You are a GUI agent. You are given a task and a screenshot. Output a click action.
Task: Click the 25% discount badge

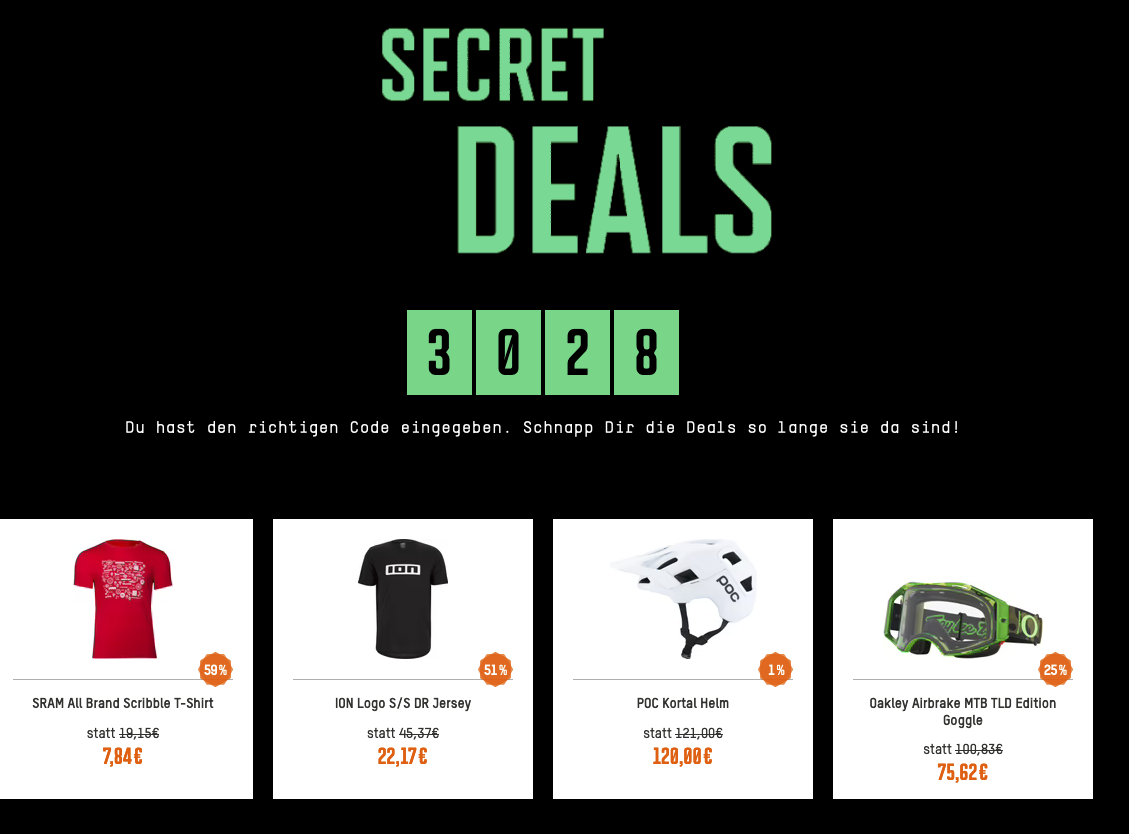(x=1056, y=670)
